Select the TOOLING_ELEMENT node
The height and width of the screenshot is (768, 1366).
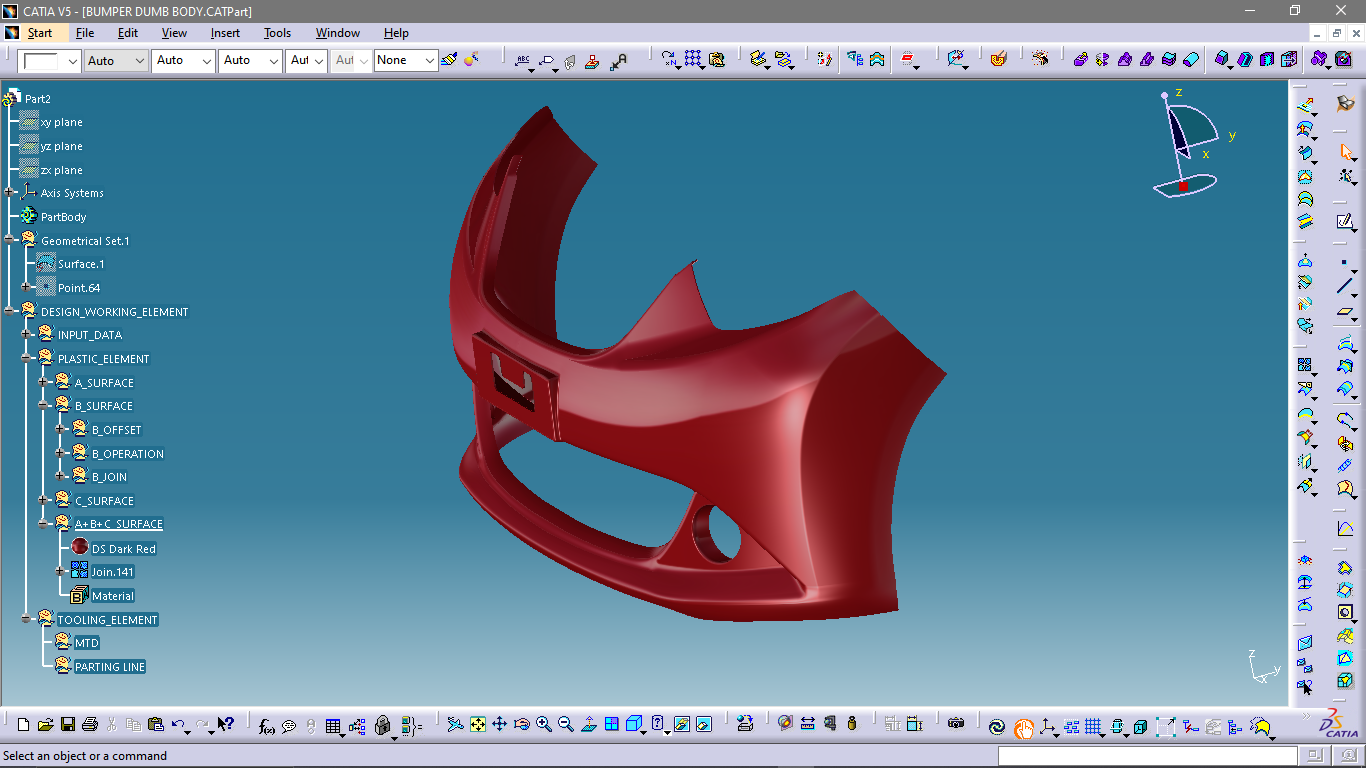[108, 620]
